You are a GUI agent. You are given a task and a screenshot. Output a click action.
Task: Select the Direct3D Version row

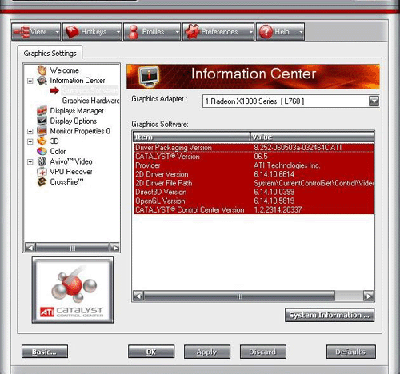(254, 192)
